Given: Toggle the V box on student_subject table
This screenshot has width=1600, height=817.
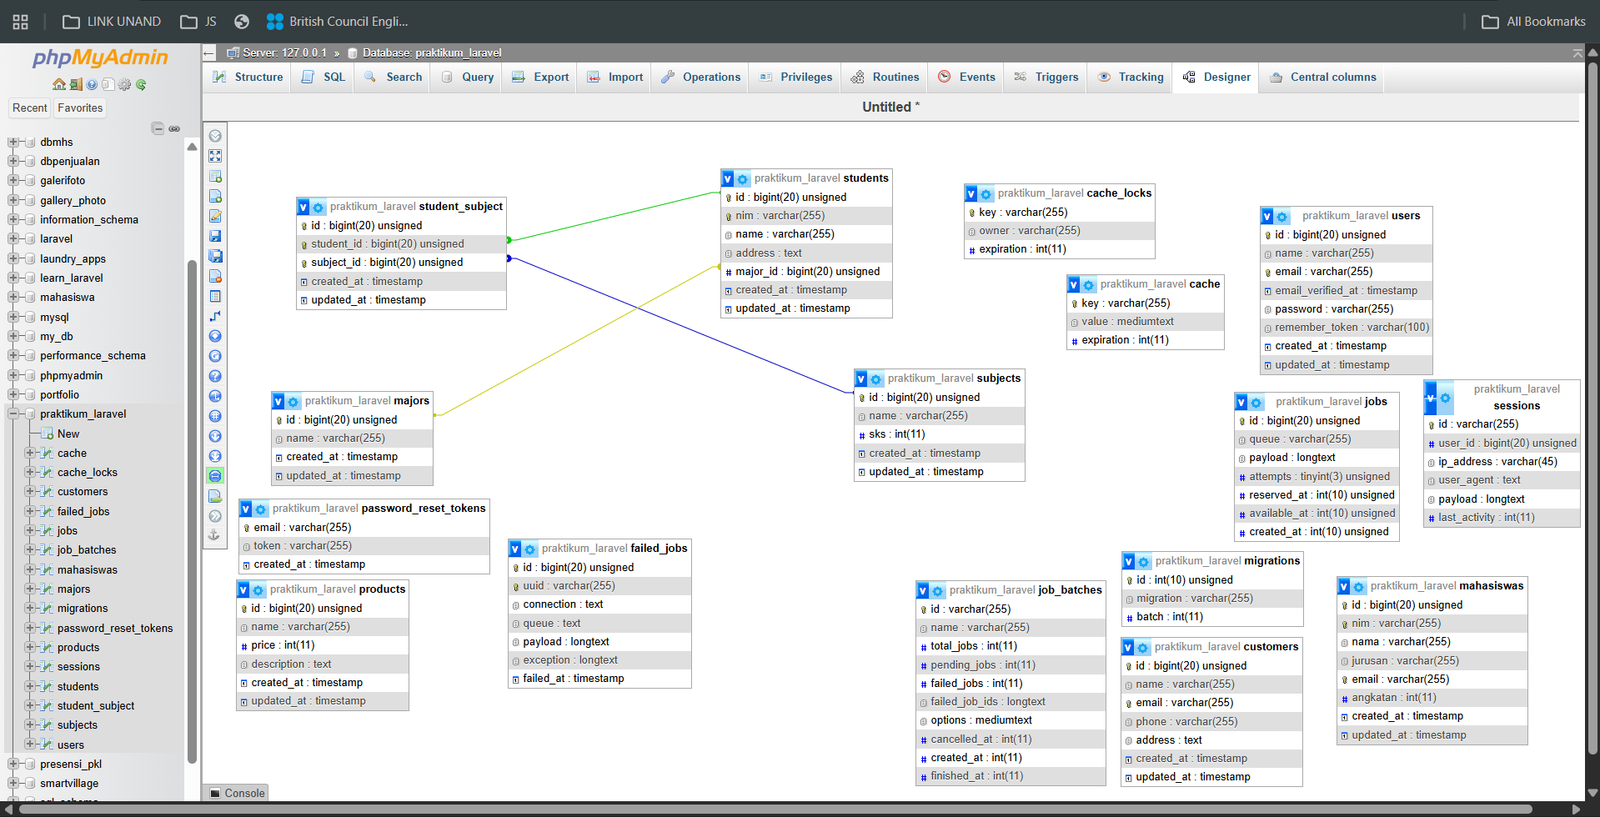Looking at the screenshot, I should tap(303, 207).
